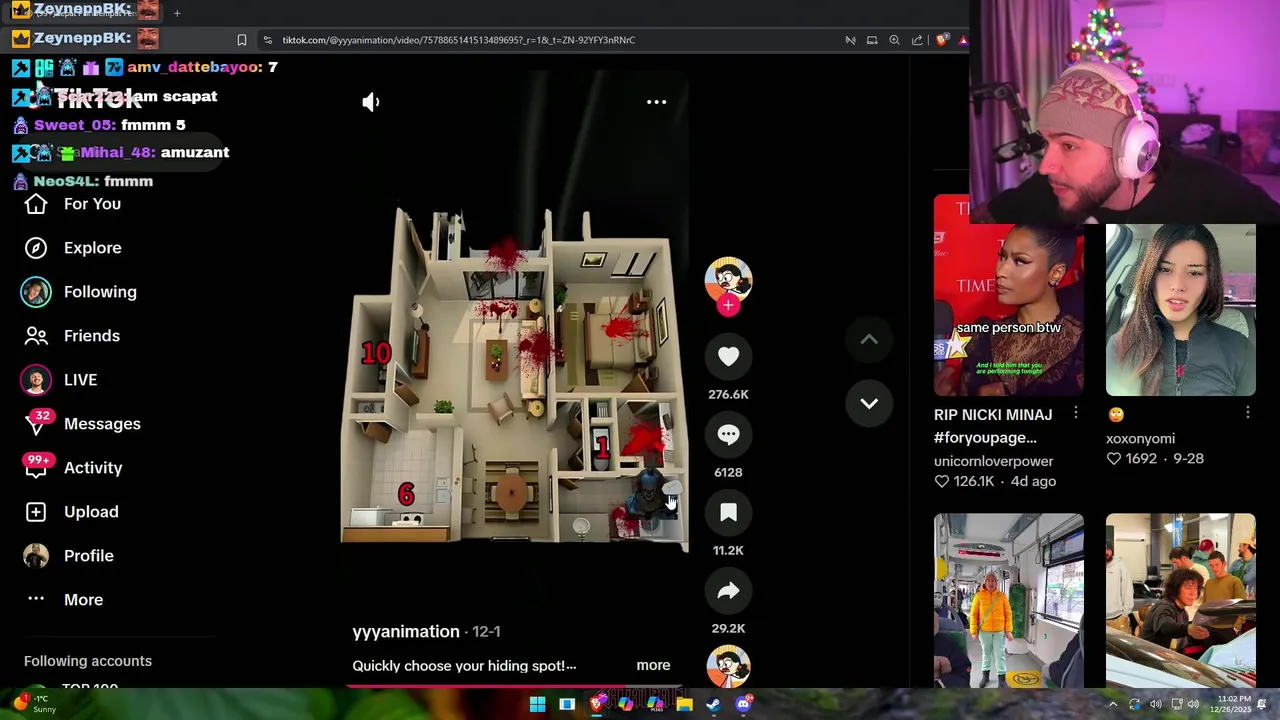Open the weather widget showing Sunny
The image size is (1280, 720).
[x=36, y=704]
